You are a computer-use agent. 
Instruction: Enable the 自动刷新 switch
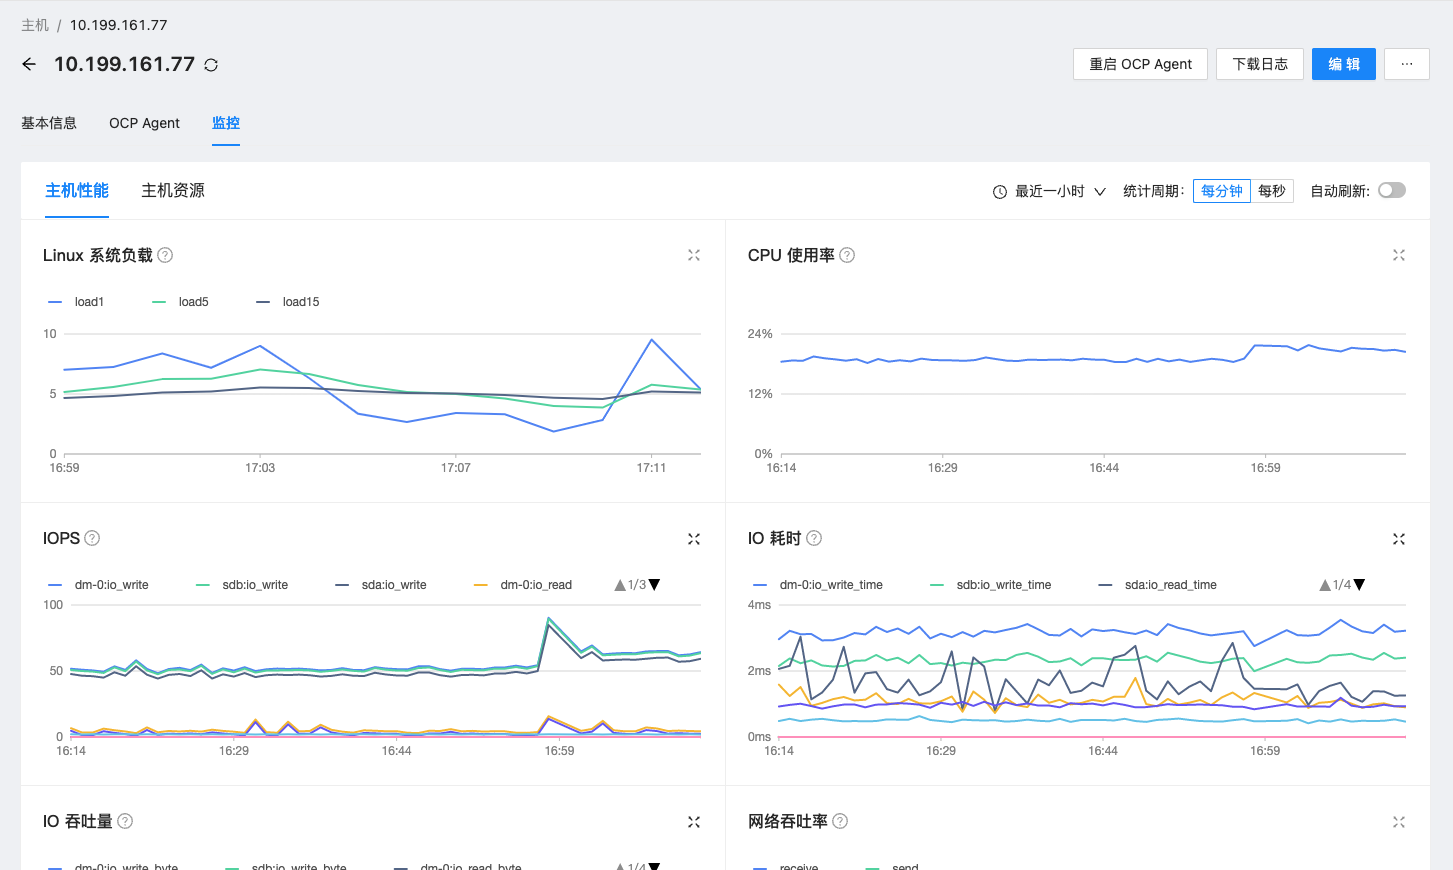(x=1392, y=190)
